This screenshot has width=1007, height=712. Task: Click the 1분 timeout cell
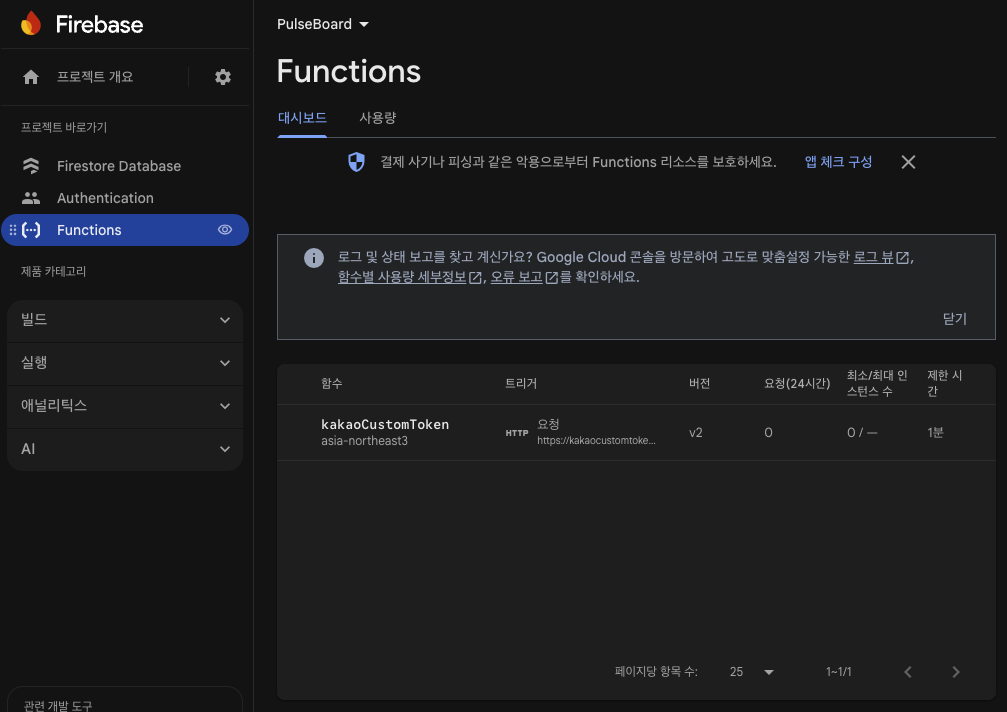[935, 433]
